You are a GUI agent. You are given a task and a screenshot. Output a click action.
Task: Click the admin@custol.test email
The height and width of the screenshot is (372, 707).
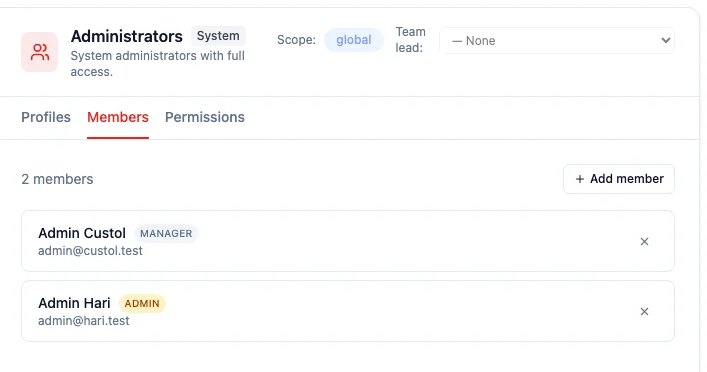[90, 251]
